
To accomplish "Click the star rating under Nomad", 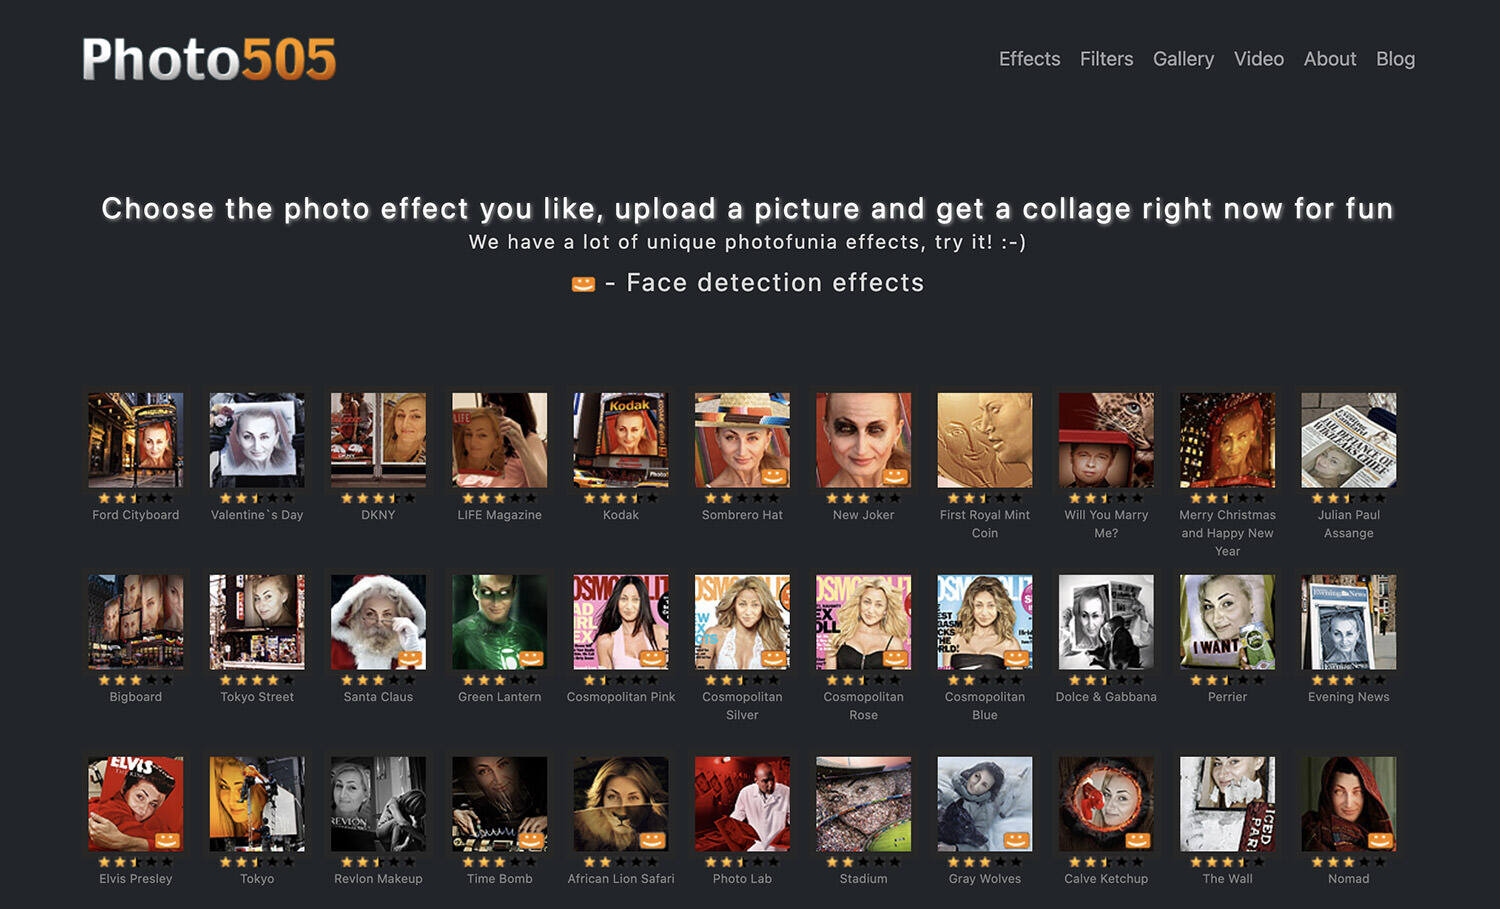I will point(1348,862).
